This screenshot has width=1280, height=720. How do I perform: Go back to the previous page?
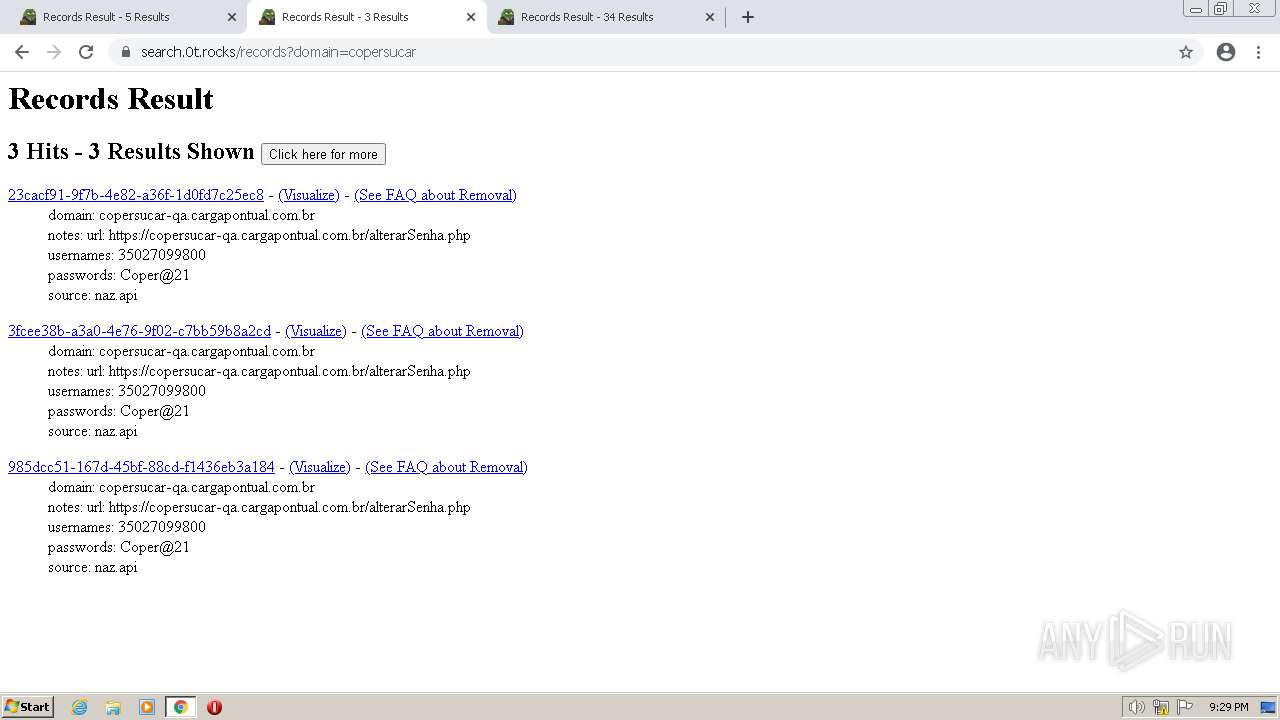tap(22, 52)
